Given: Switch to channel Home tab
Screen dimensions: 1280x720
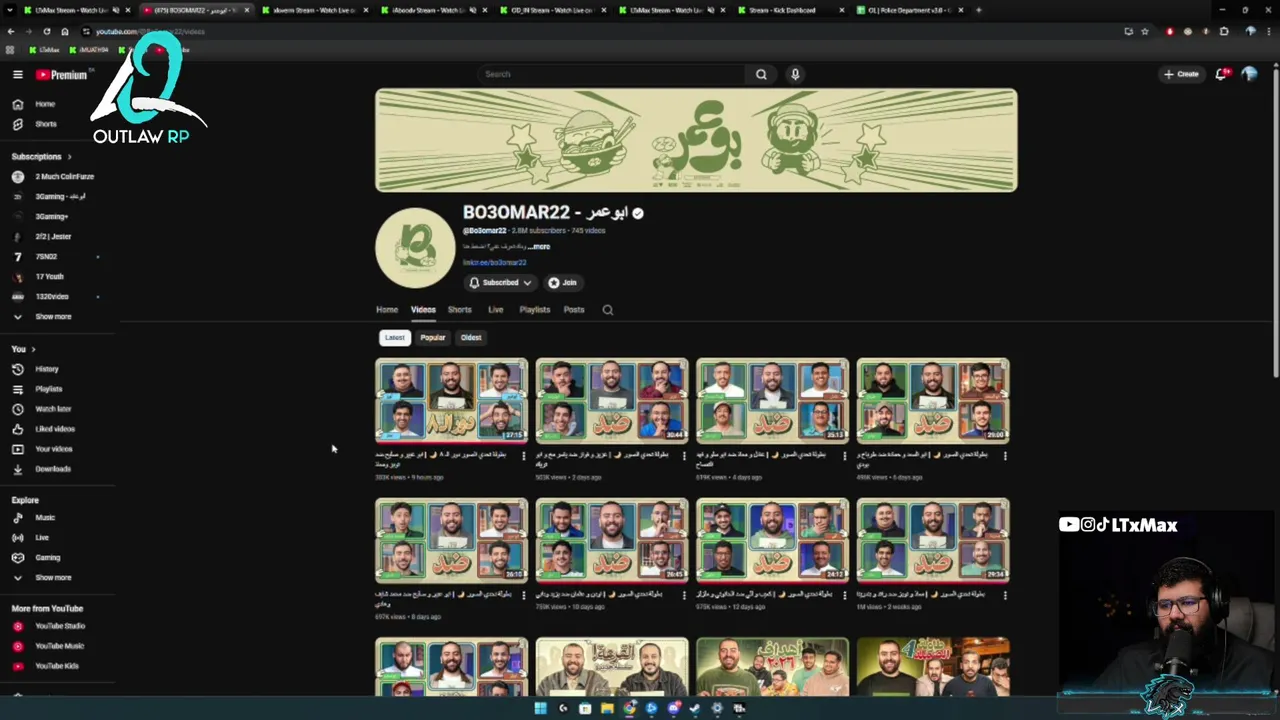Looking at the screenshot, I should click(387, 310).
